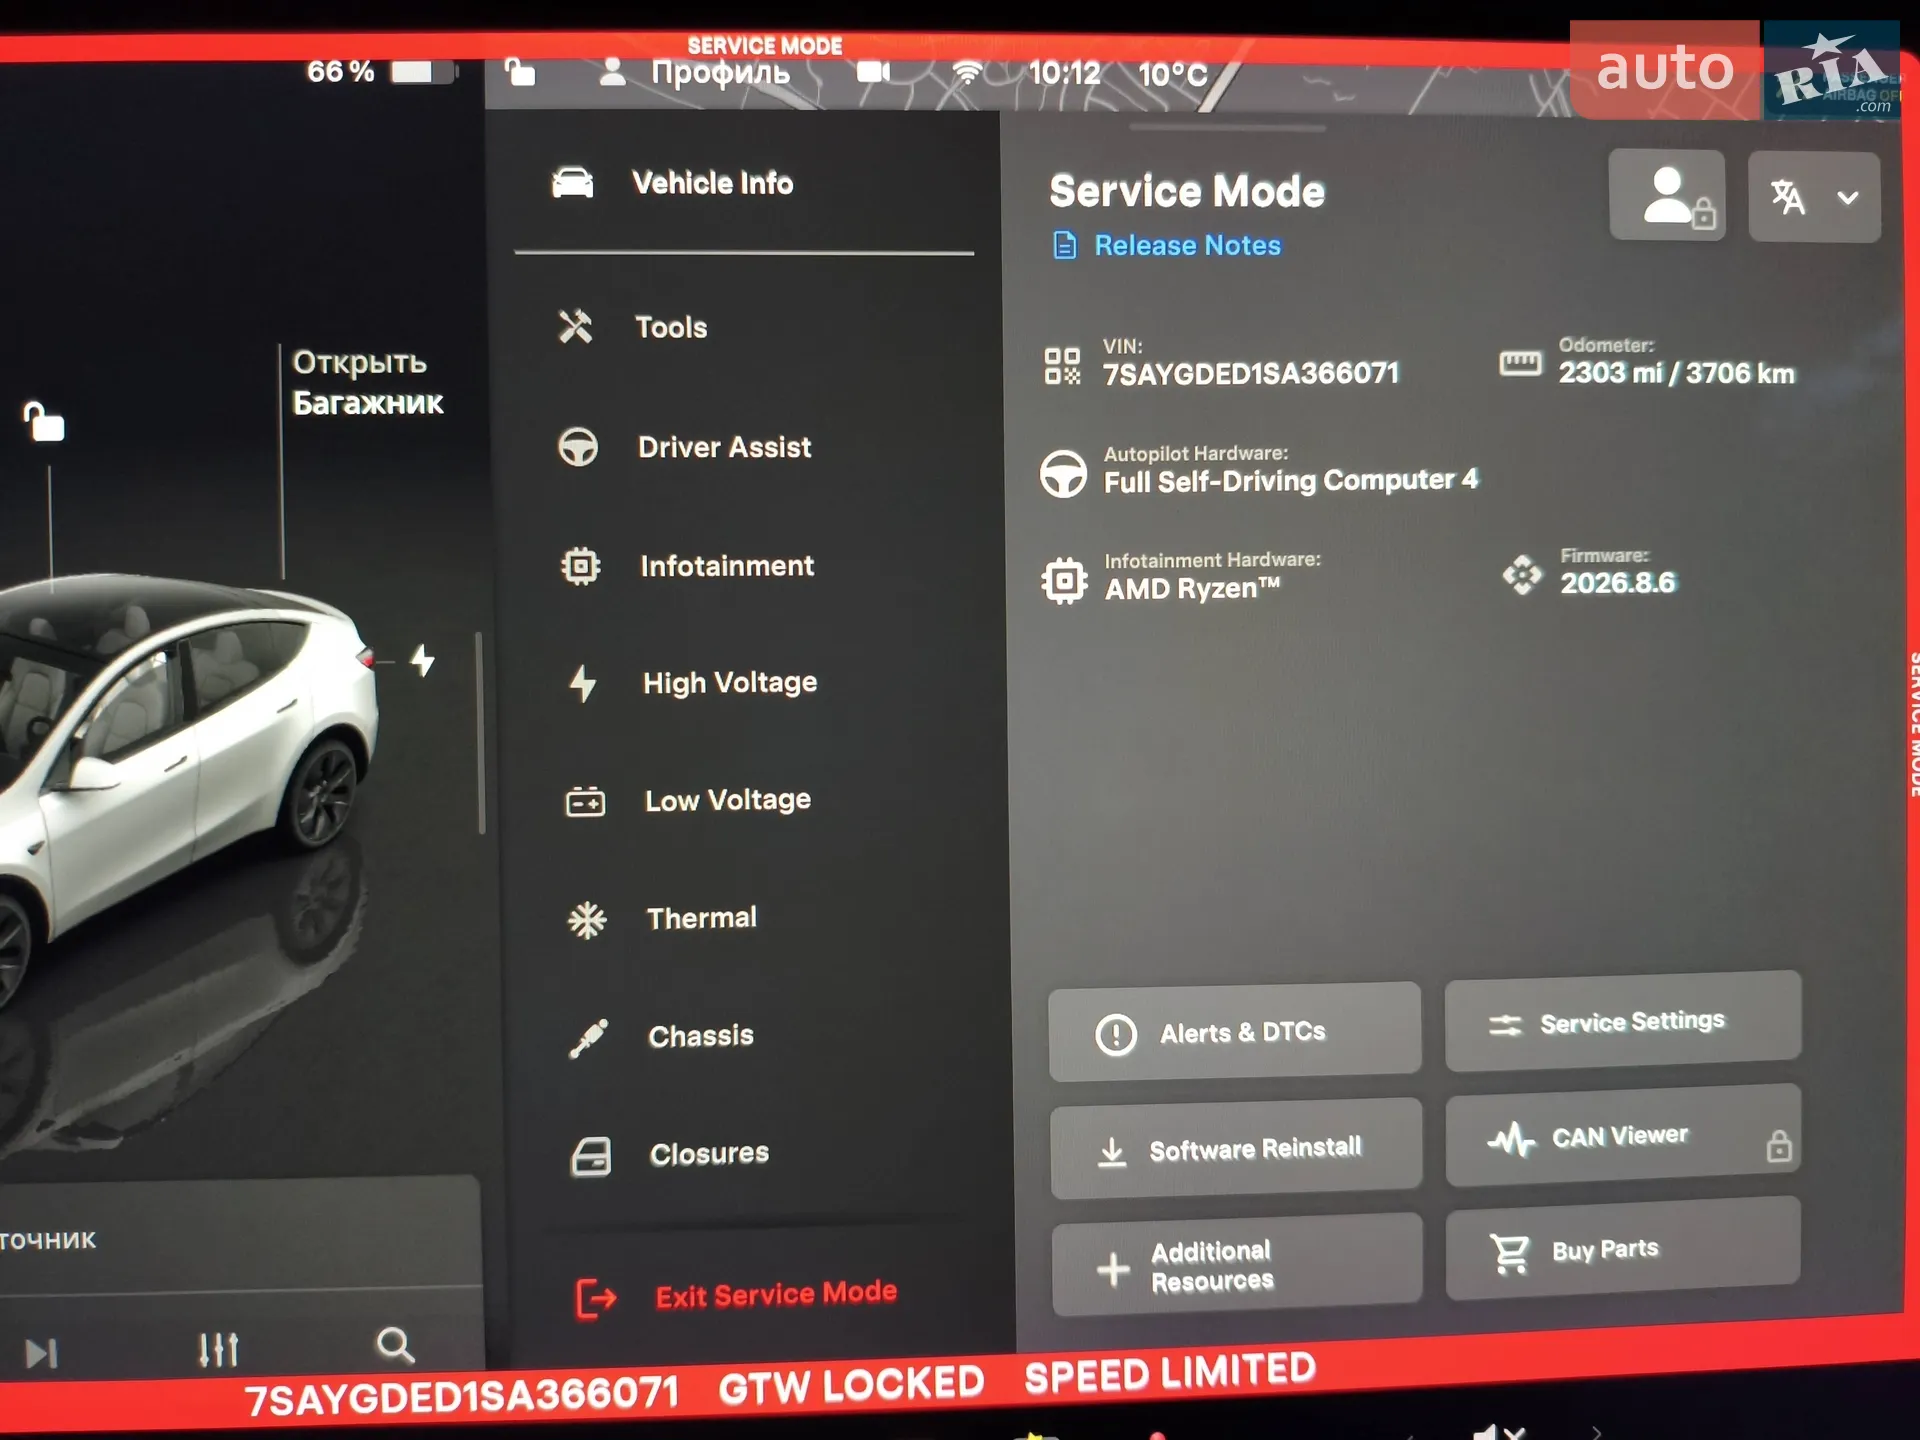Click the plus icon on Additional Resources
1920x1440 pixels.
pyautogui.click(x=1113, y=1269)
